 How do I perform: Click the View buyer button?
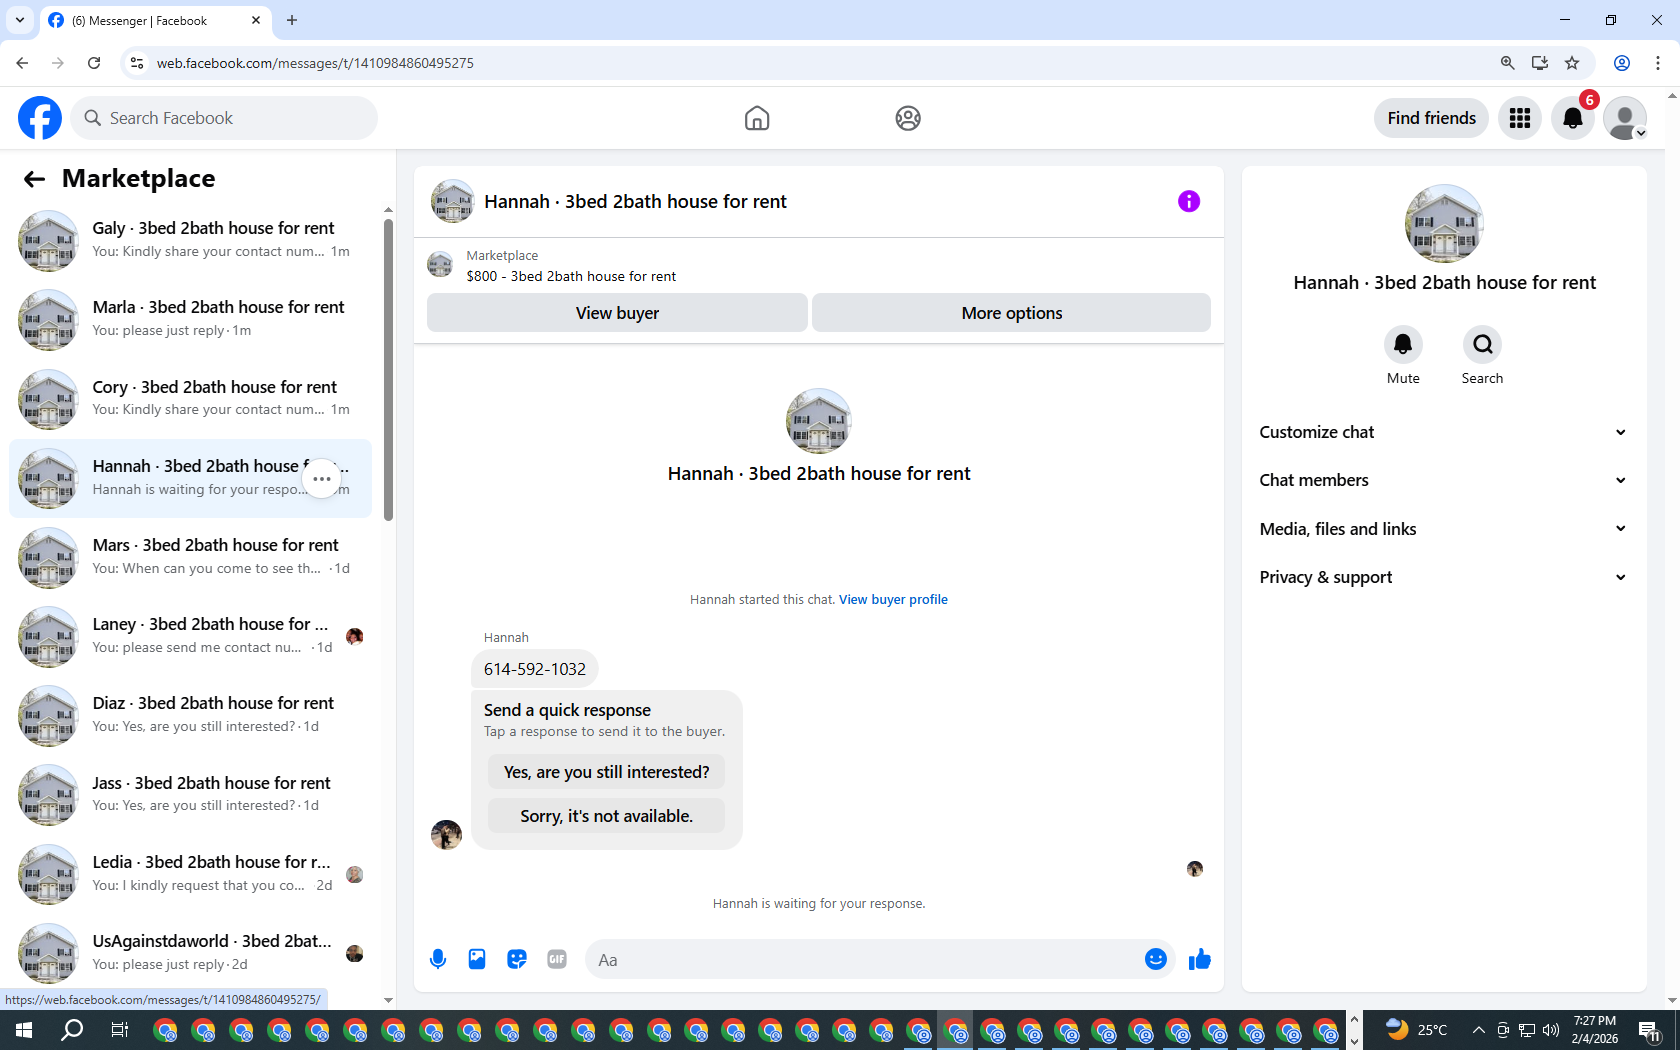pos(617,313)
